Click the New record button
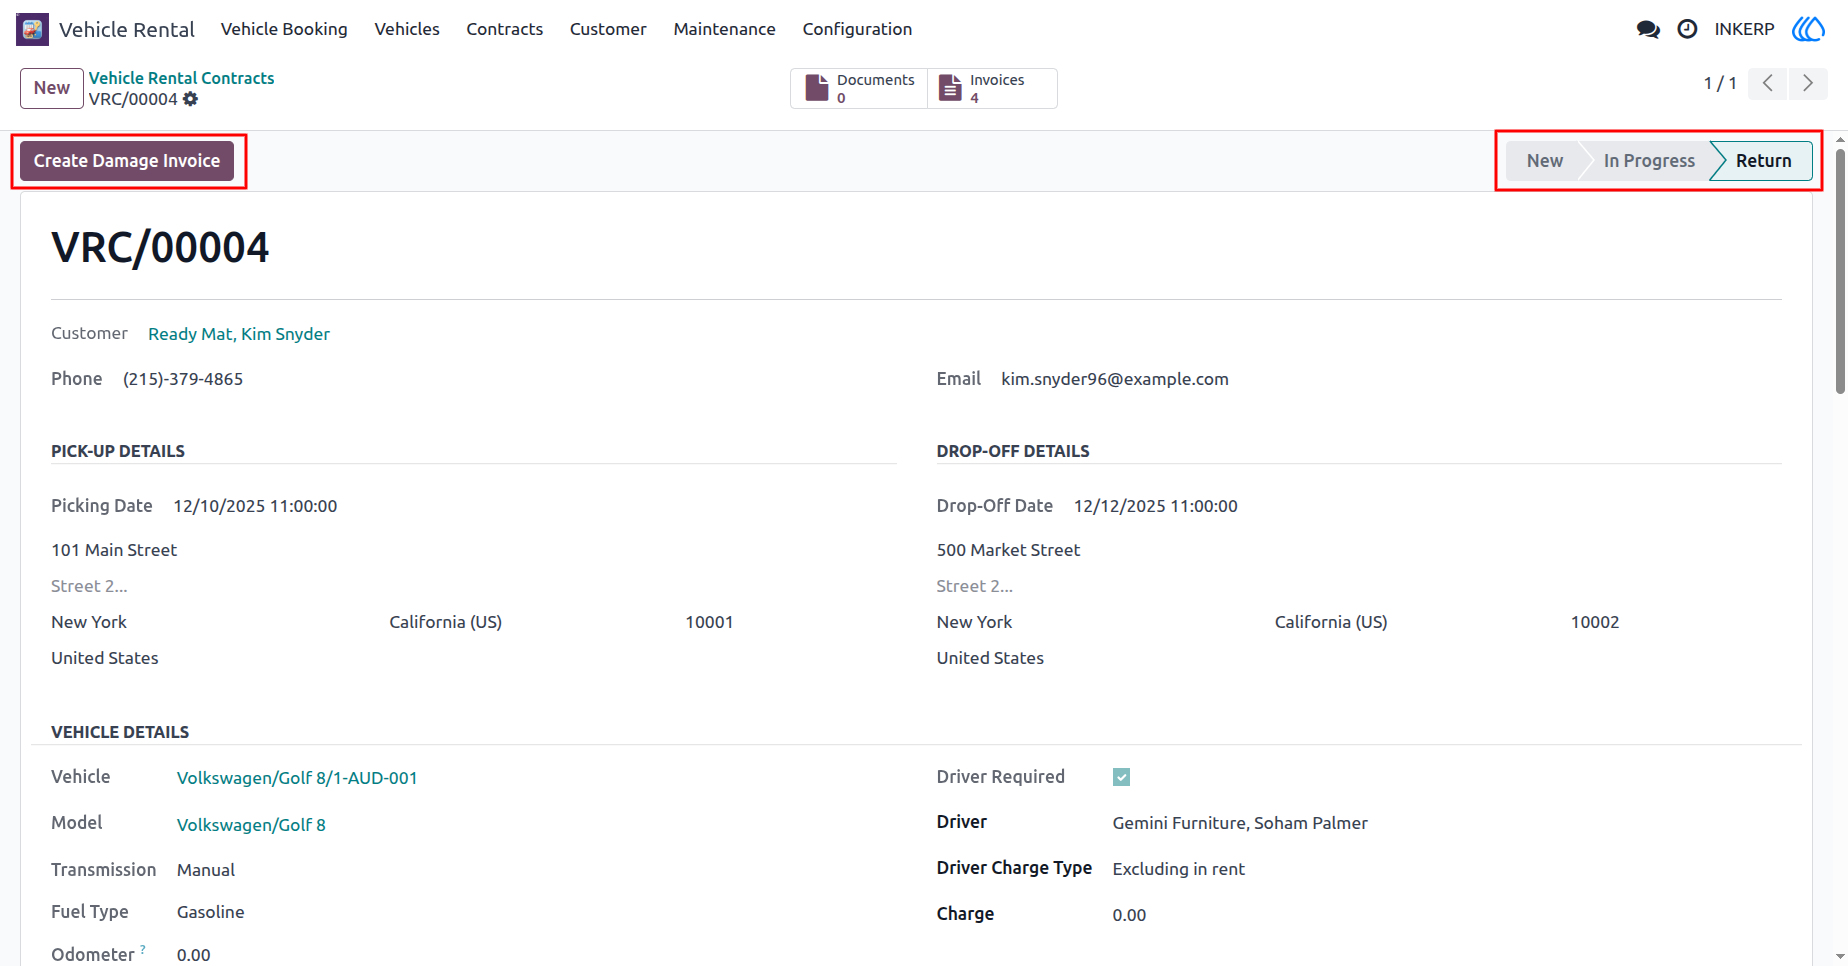 pyautogui.click(x=52, y=88)
